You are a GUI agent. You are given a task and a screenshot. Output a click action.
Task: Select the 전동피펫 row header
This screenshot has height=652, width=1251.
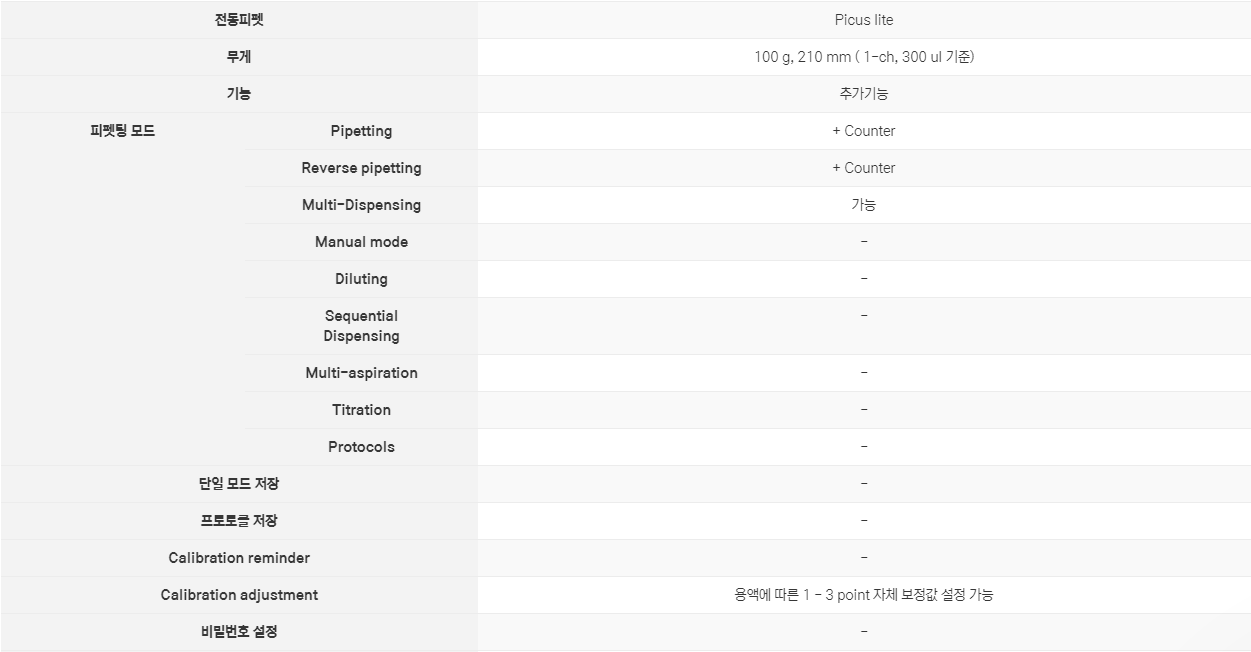point(239,20)
